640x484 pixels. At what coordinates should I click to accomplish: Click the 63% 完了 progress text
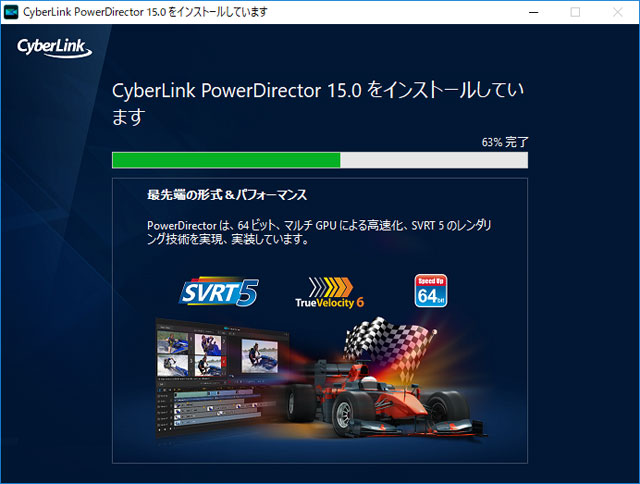pyautogui.click(x=505, y=142)
